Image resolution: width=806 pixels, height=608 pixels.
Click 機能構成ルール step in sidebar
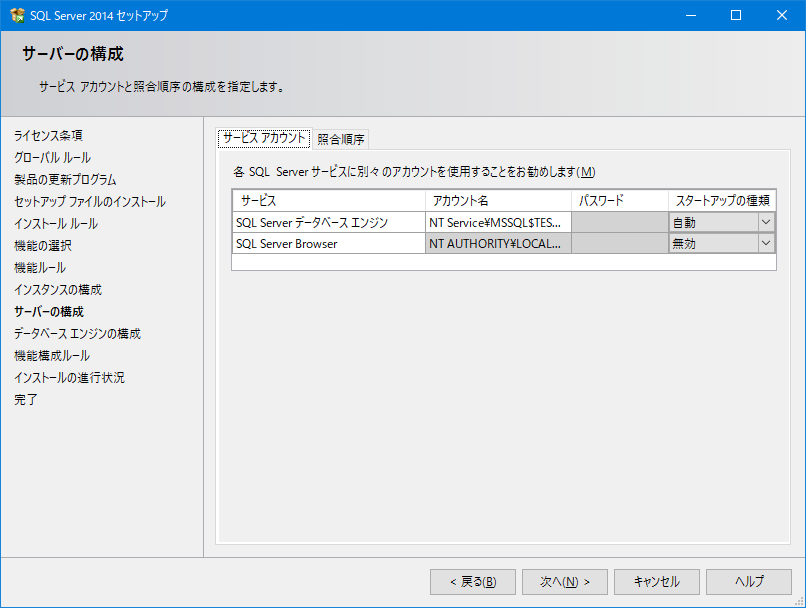tap(52, 356)
